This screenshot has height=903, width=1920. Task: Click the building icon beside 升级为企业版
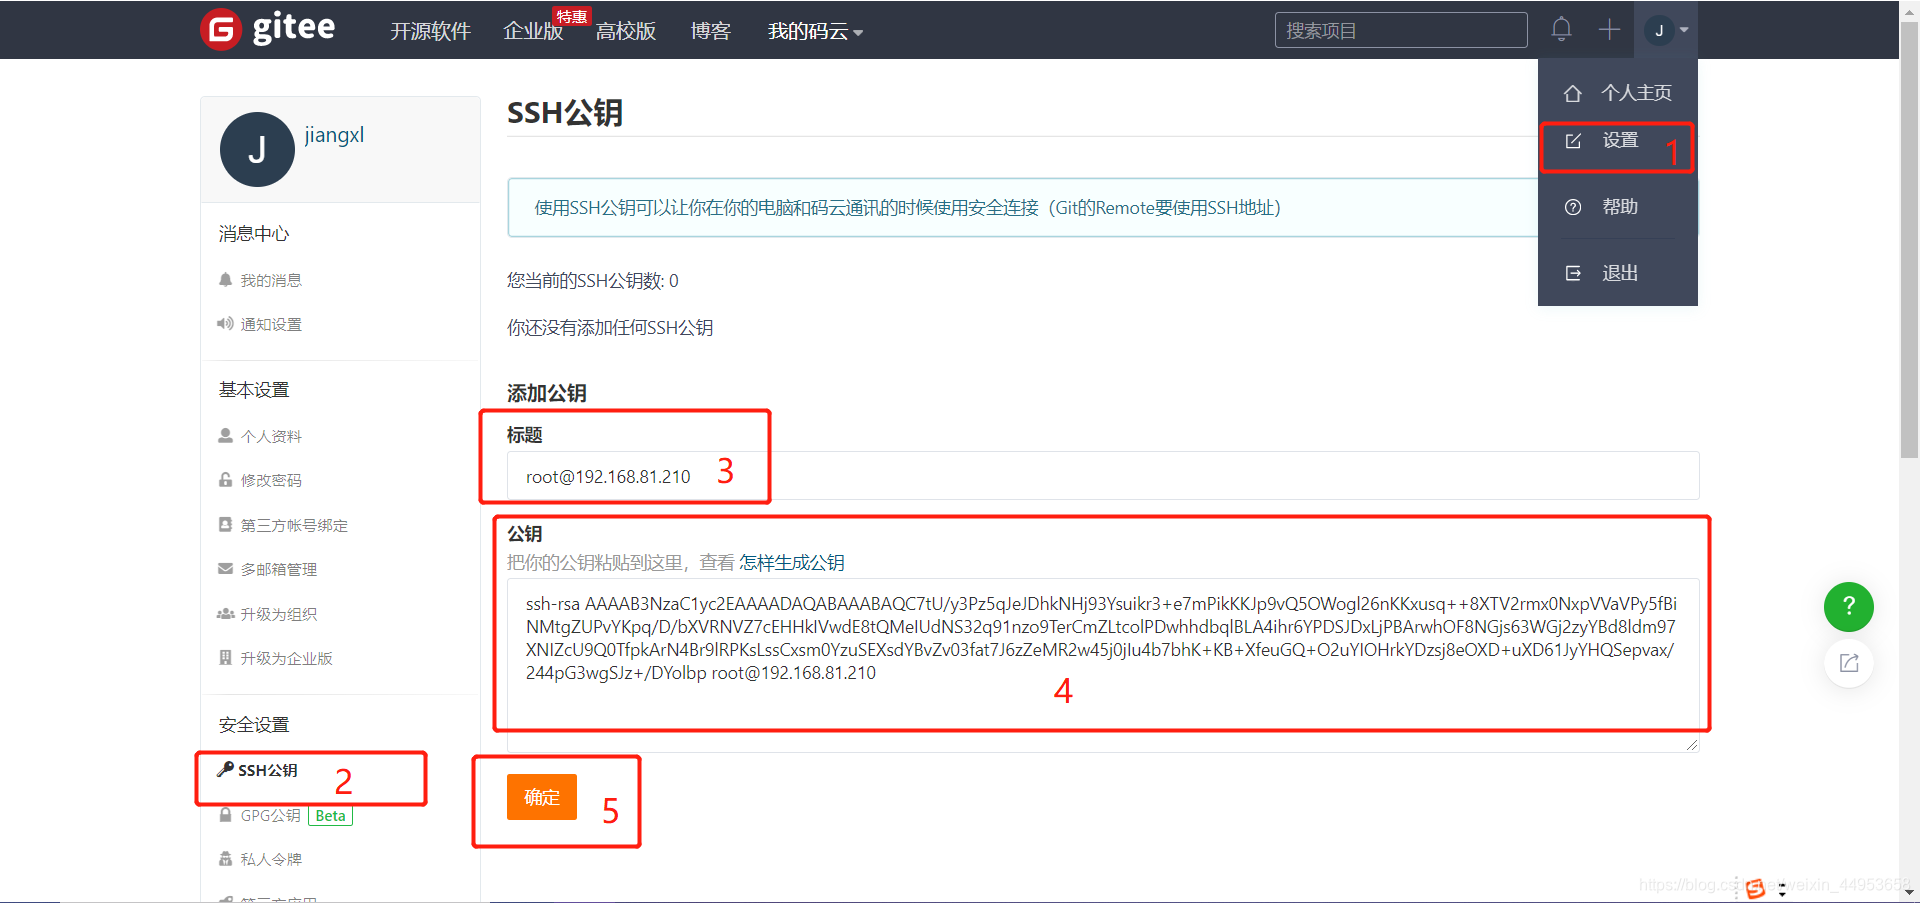click(225, 657)
